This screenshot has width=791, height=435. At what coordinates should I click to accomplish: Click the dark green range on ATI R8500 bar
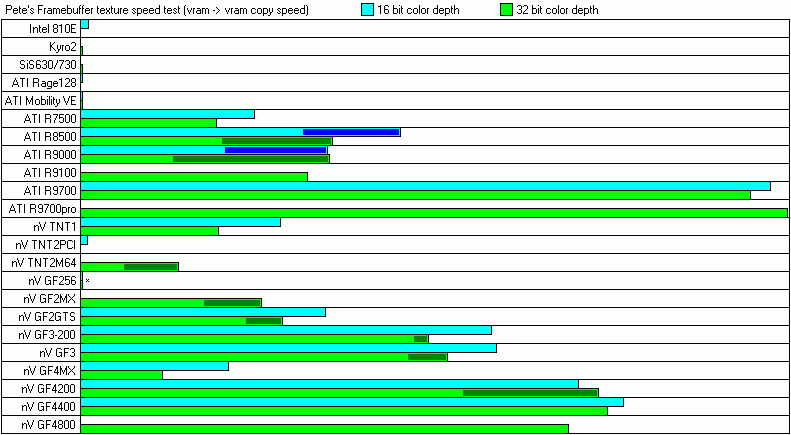[276, 141]
